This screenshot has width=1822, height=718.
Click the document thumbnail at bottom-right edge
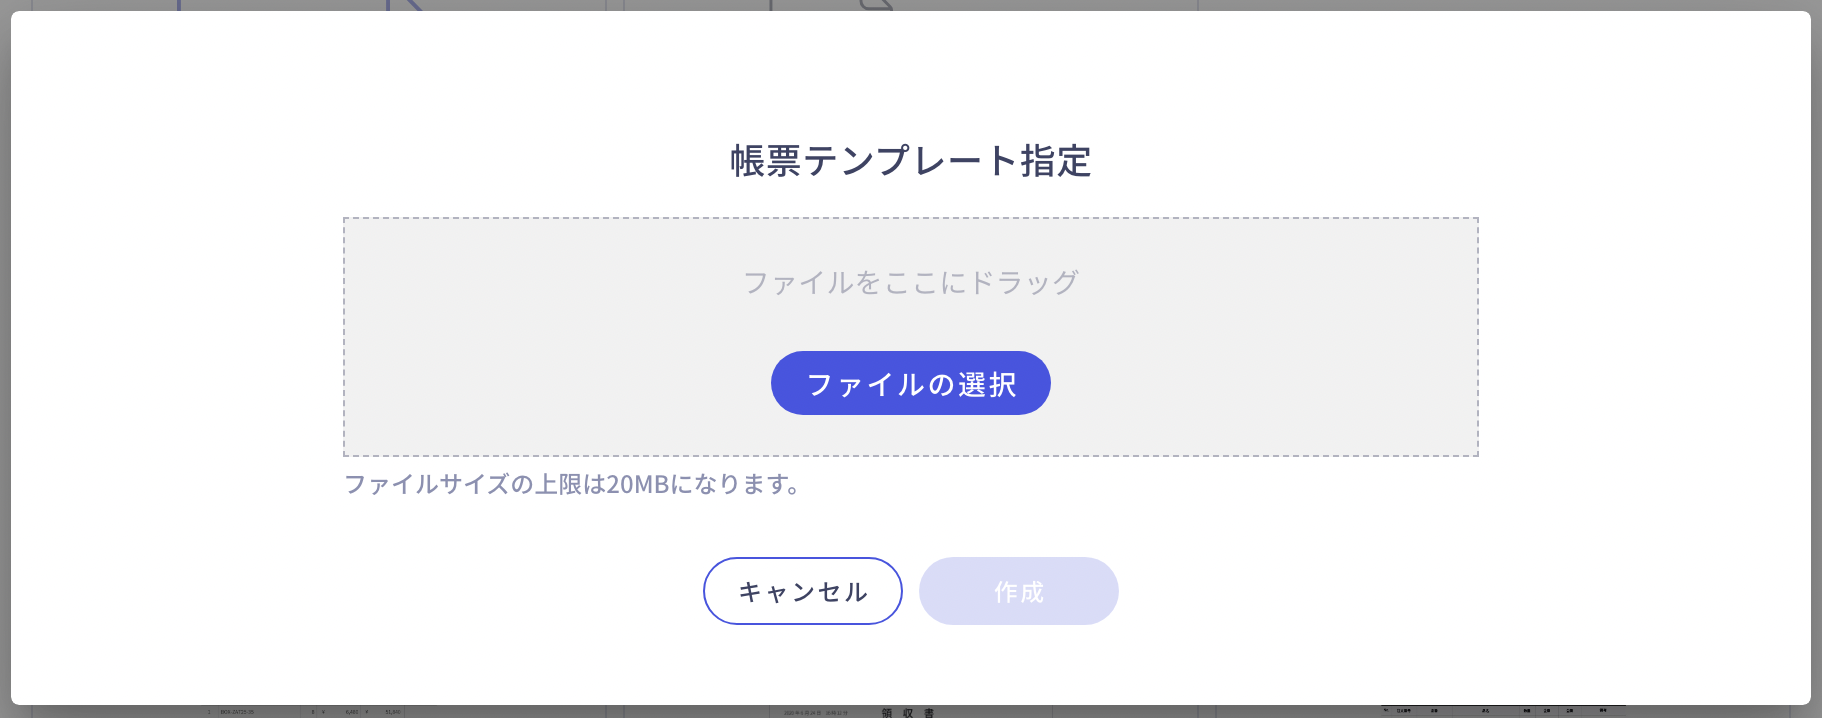pos(1500,711)
